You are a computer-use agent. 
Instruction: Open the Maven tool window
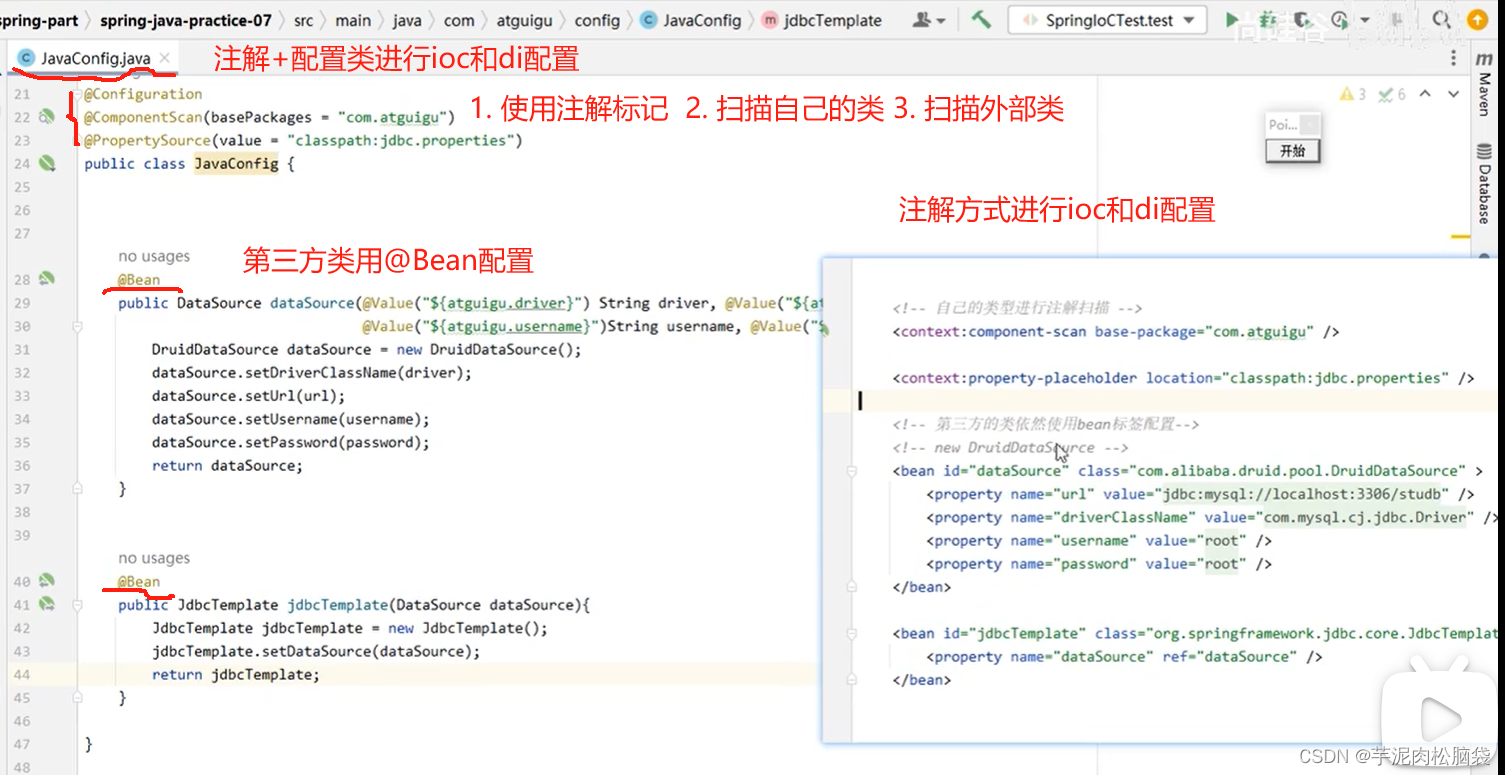(x=1485, y=85)
